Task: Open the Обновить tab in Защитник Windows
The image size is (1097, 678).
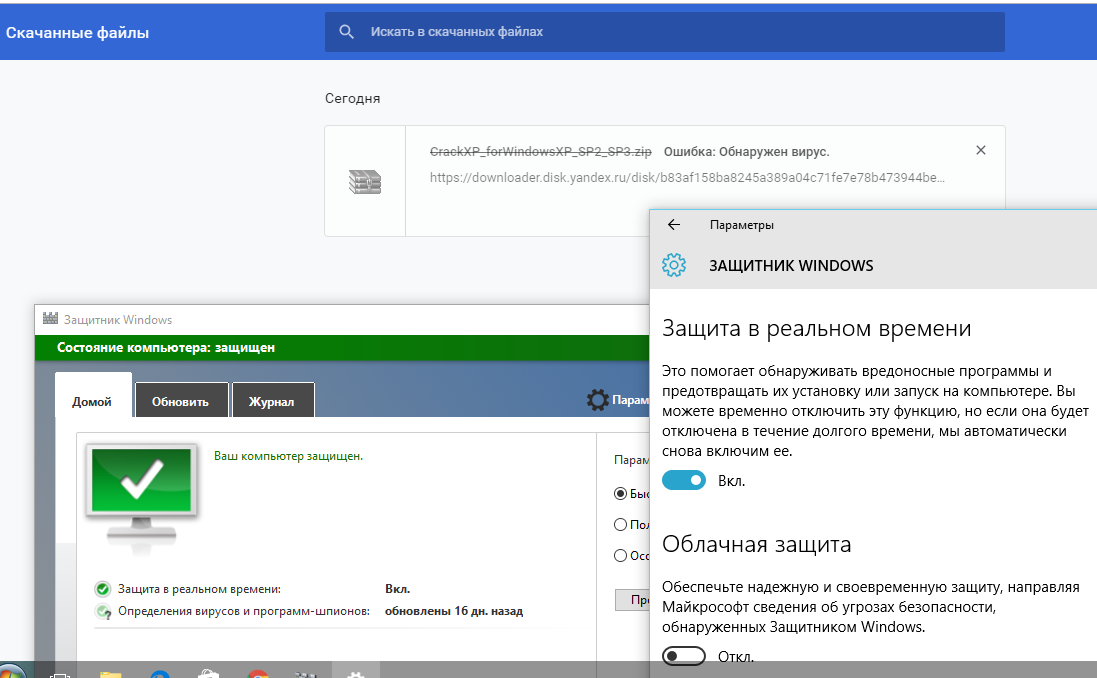Action: (x=181, y=401)
